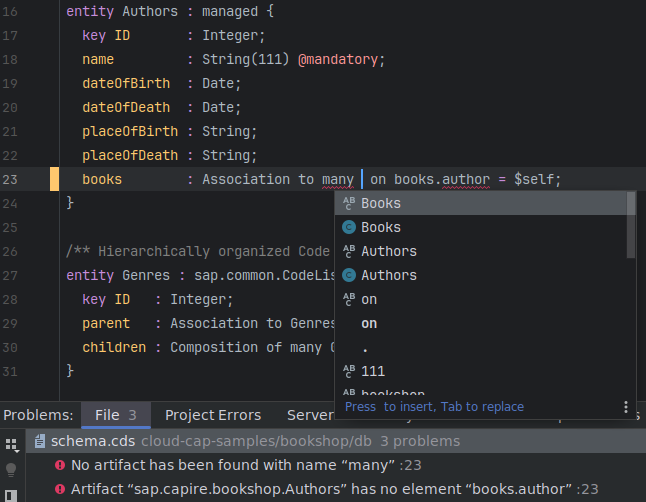Select the 111 completion suggestion
Screen dimensions: 646x502
click(480, 371)
